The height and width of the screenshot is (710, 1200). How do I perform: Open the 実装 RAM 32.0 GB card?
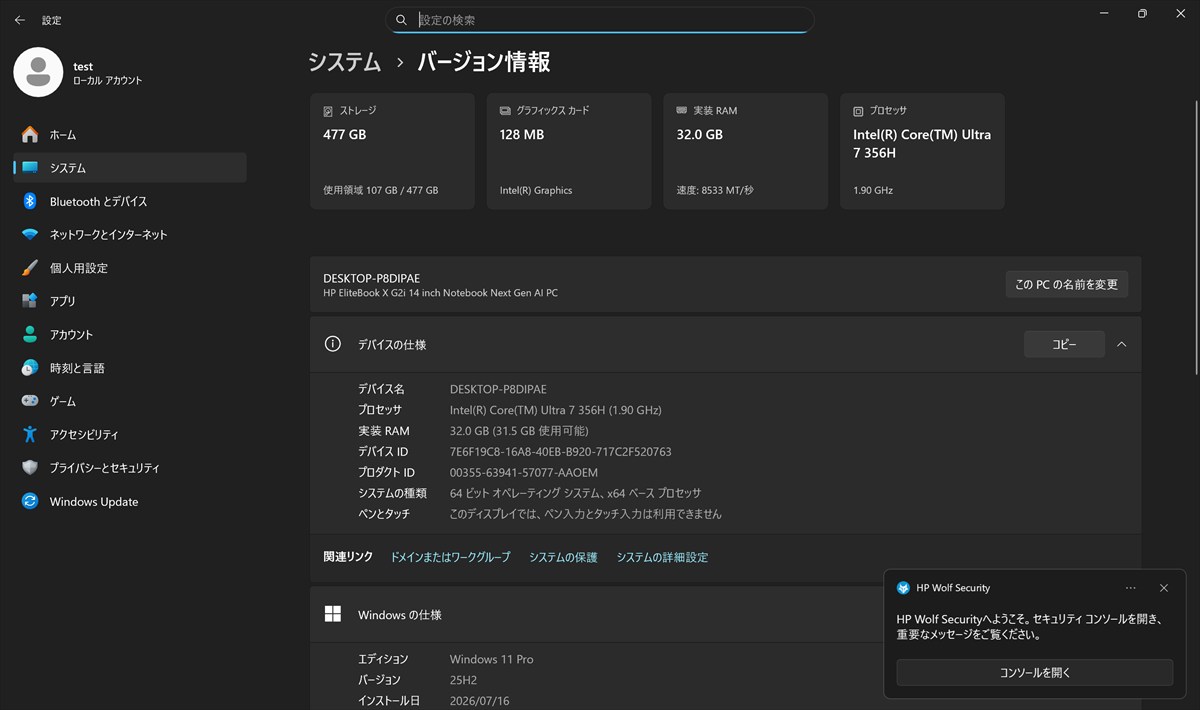point(746,151)
